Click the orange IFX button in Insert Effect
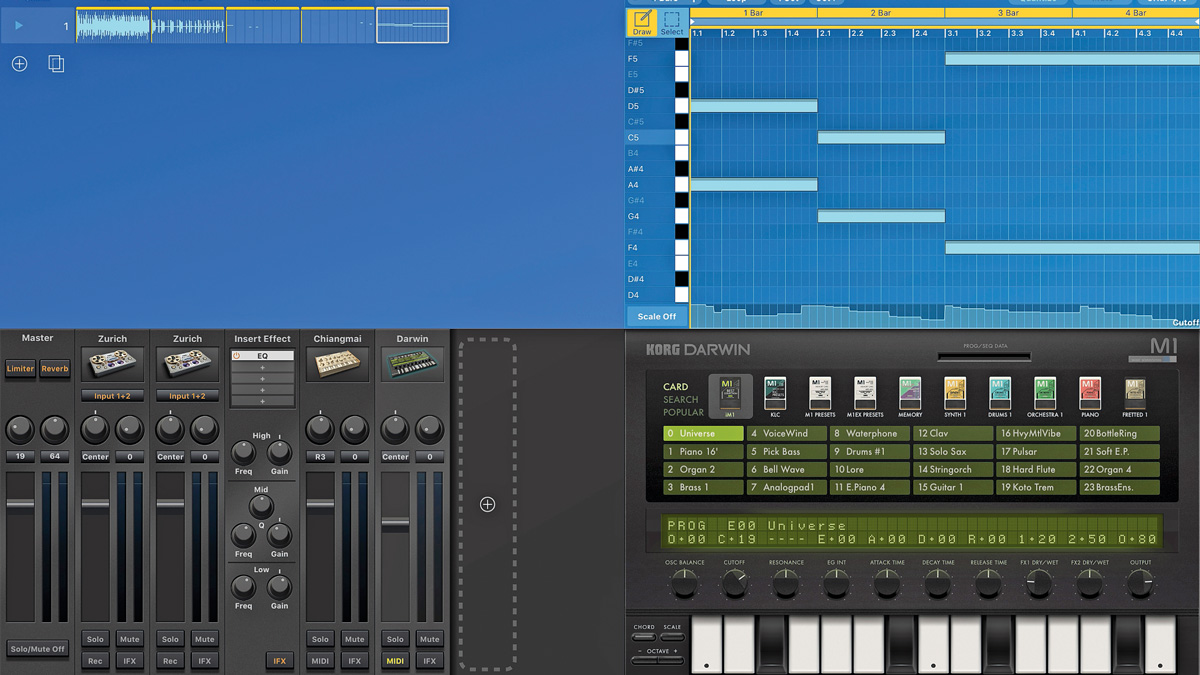 (280, 661)
